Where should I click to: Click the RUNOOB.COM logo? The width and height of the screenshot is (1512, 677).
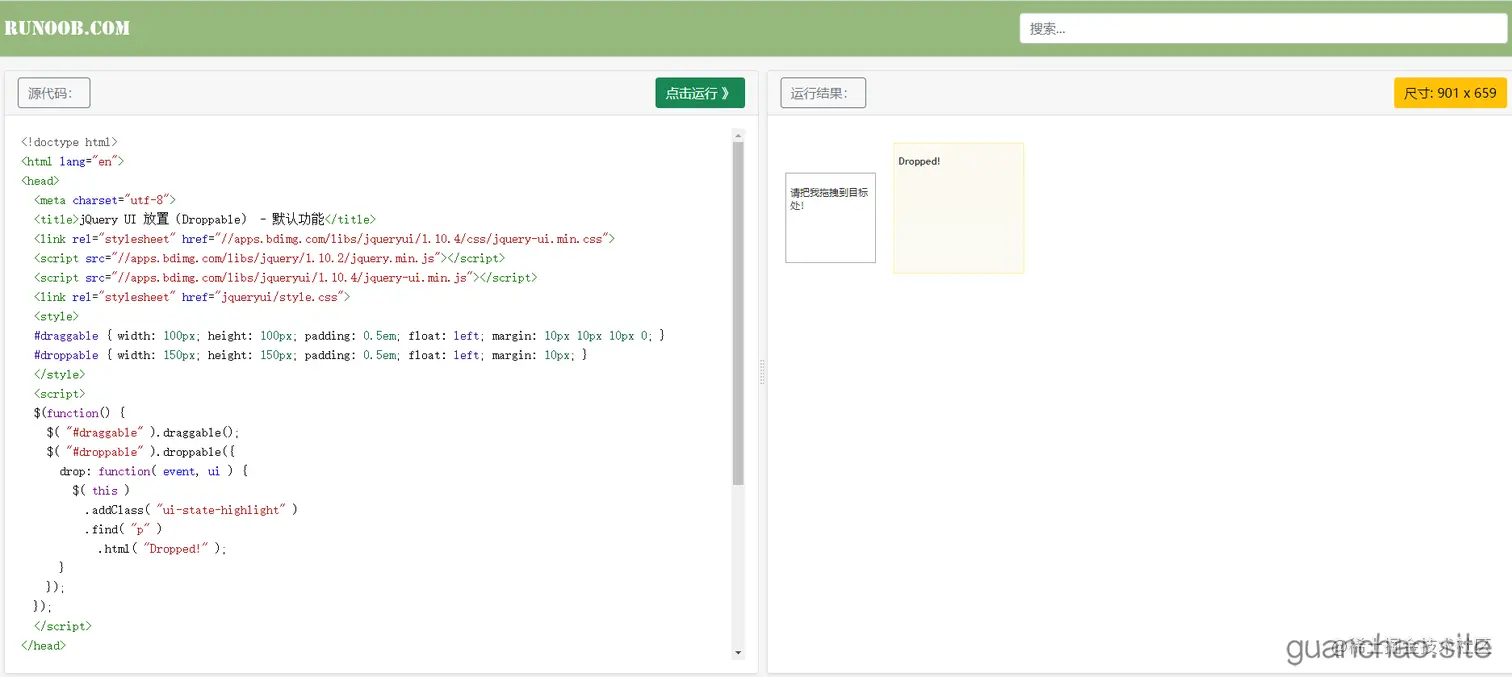tap(67, 28)
